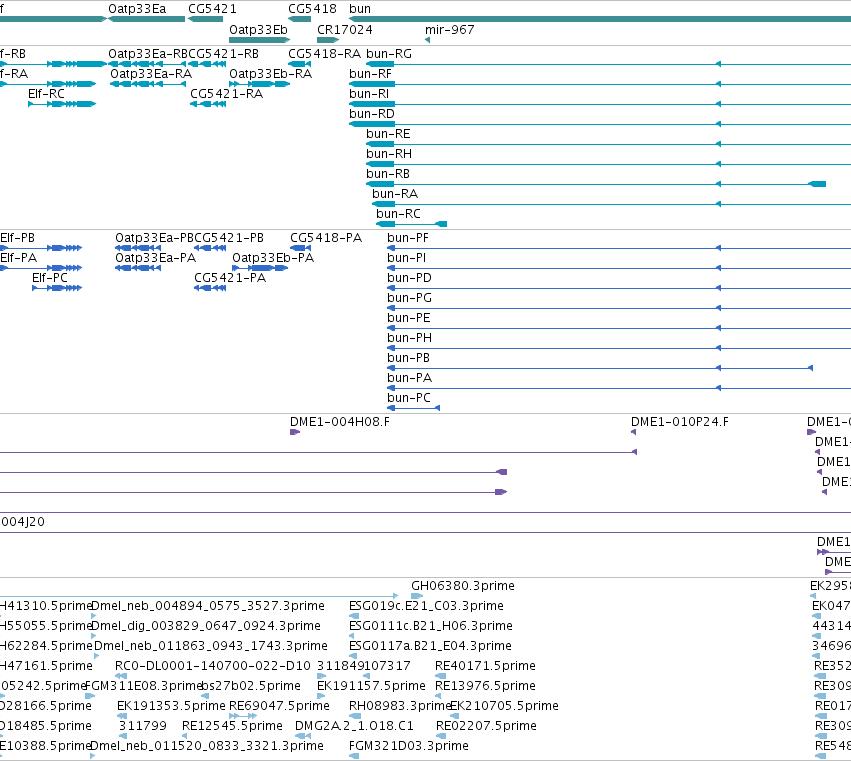Select the Oatp33Eb gene bar
Viewport: 851px width, 761px height.
coord(259,40)
